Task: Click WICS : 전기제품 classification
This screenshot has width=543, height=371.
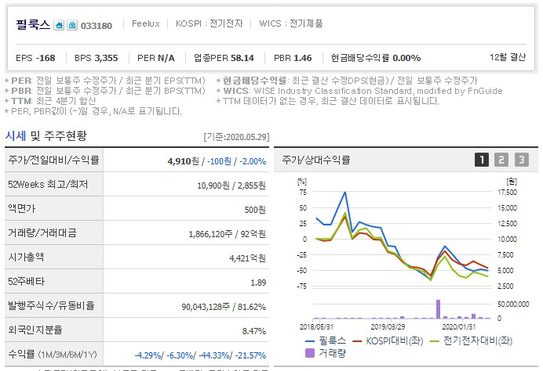Action: (291, 24)
